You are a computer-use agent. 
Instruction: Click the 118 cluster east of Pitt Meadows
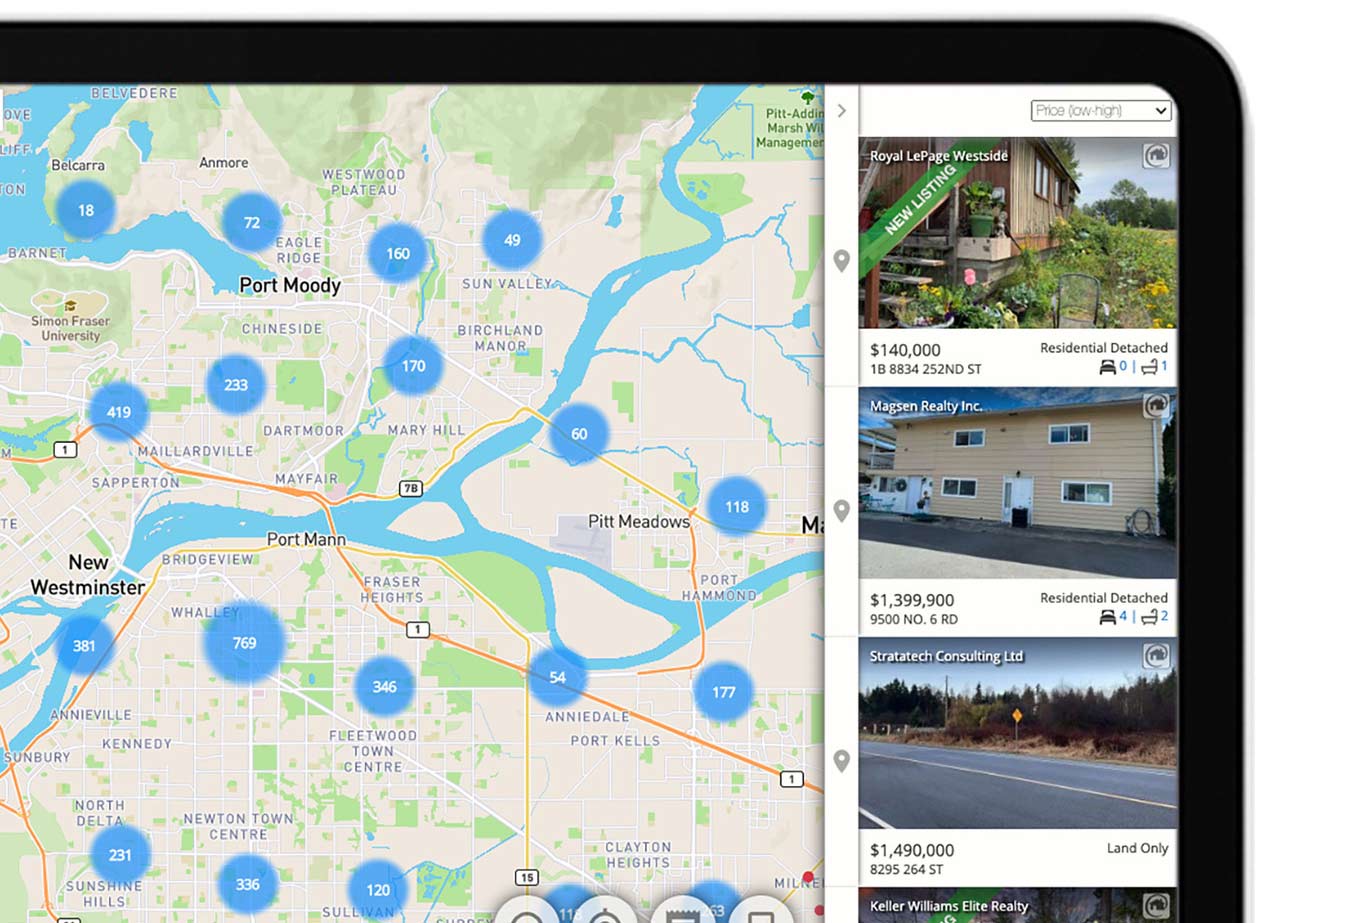coord(737,507)
